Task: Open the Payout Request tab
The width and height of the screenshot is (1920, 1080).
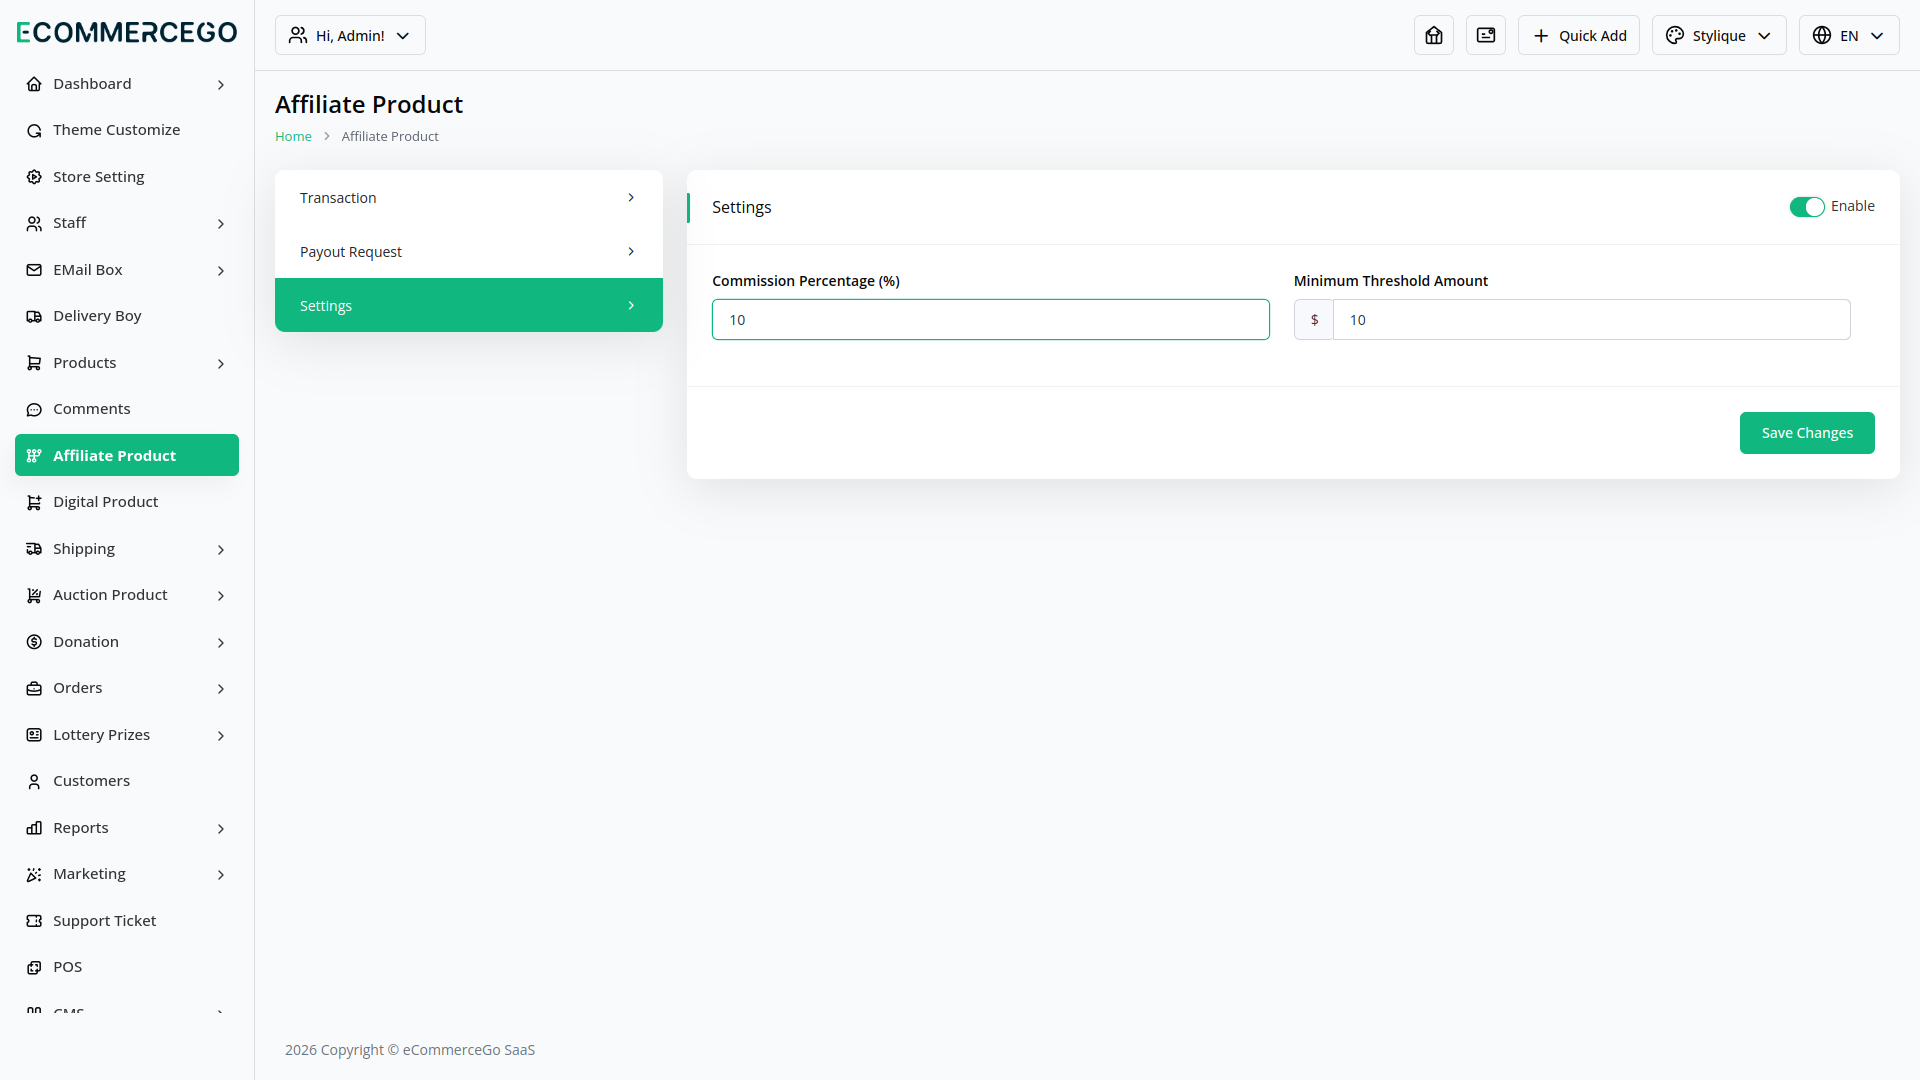Action: [469, 252]
